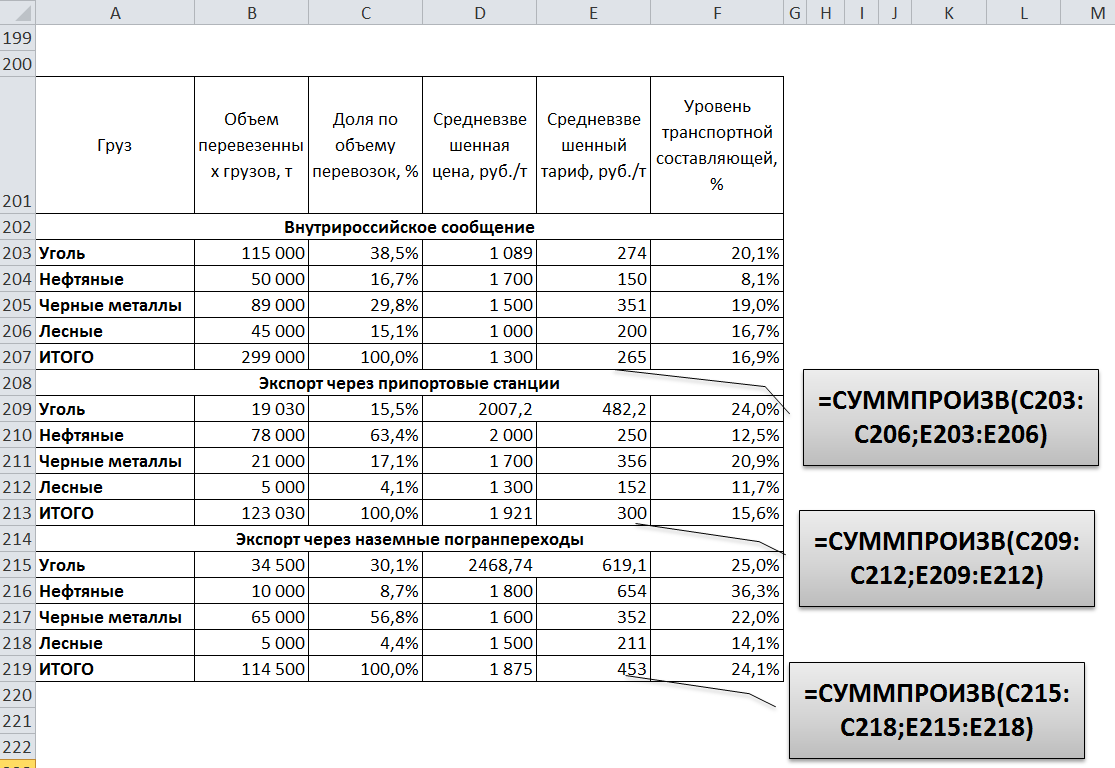The width and height of the screenshot is (1115, 768).
Task: Select 'Экспорт через наземные погранпереходы' section row
Action: [x=410, y=539]
